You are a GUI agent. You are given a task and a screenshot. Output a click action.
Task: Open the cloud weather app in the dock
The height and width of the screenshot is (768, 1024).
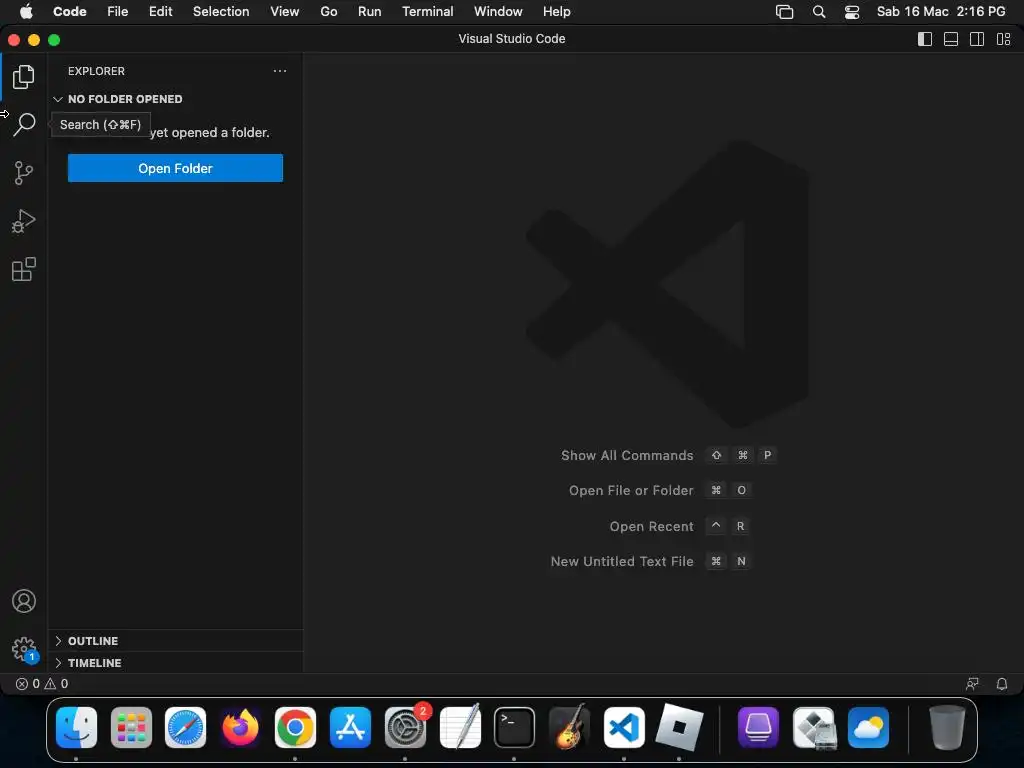tap(869, 728)
